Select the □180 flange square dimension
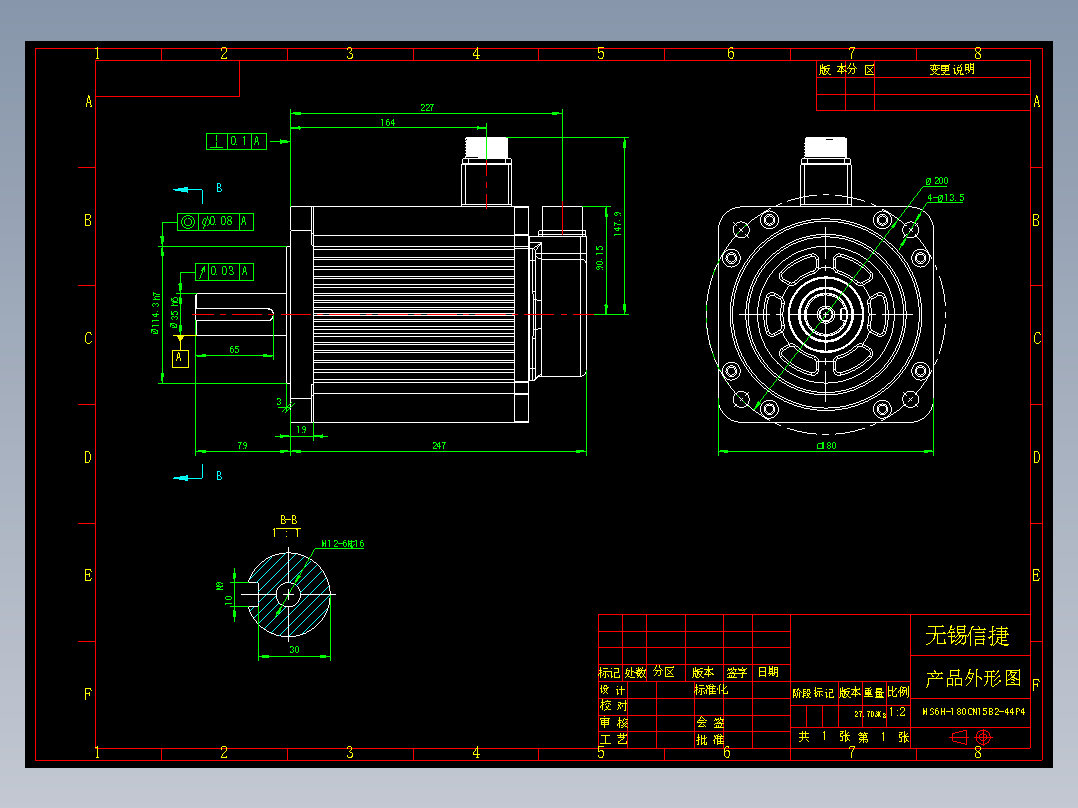Viewport: 1078px width, 808px height. pos(826,446)
